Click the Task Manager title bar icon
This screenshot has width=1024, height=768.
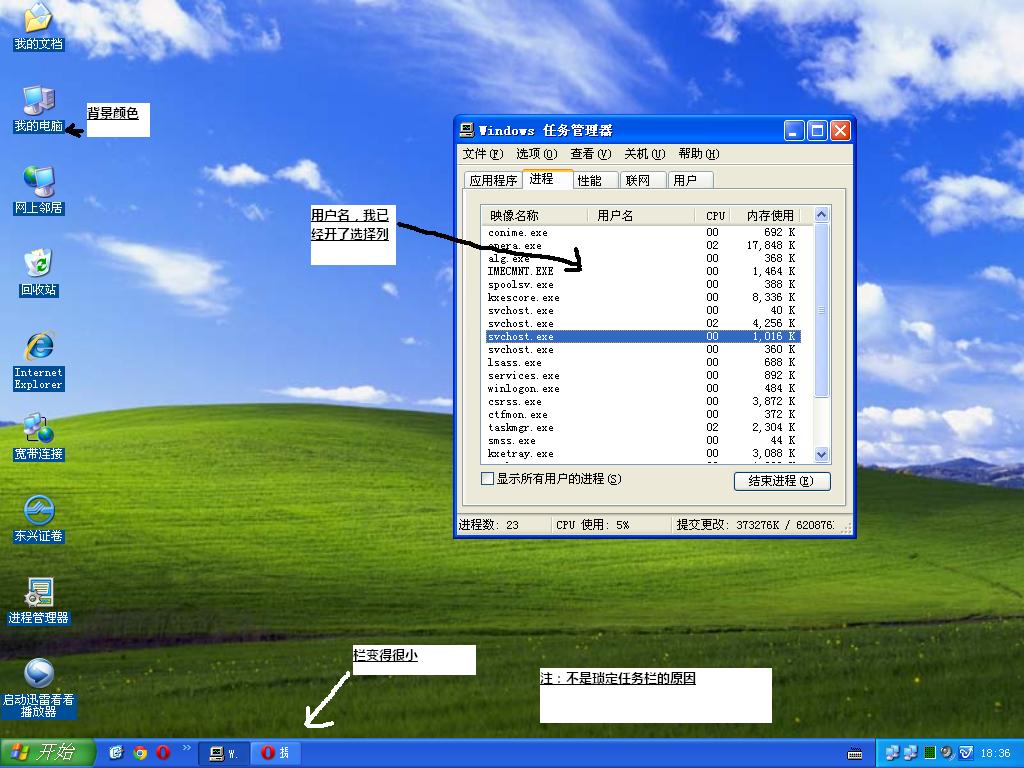(x=466, y=130)
